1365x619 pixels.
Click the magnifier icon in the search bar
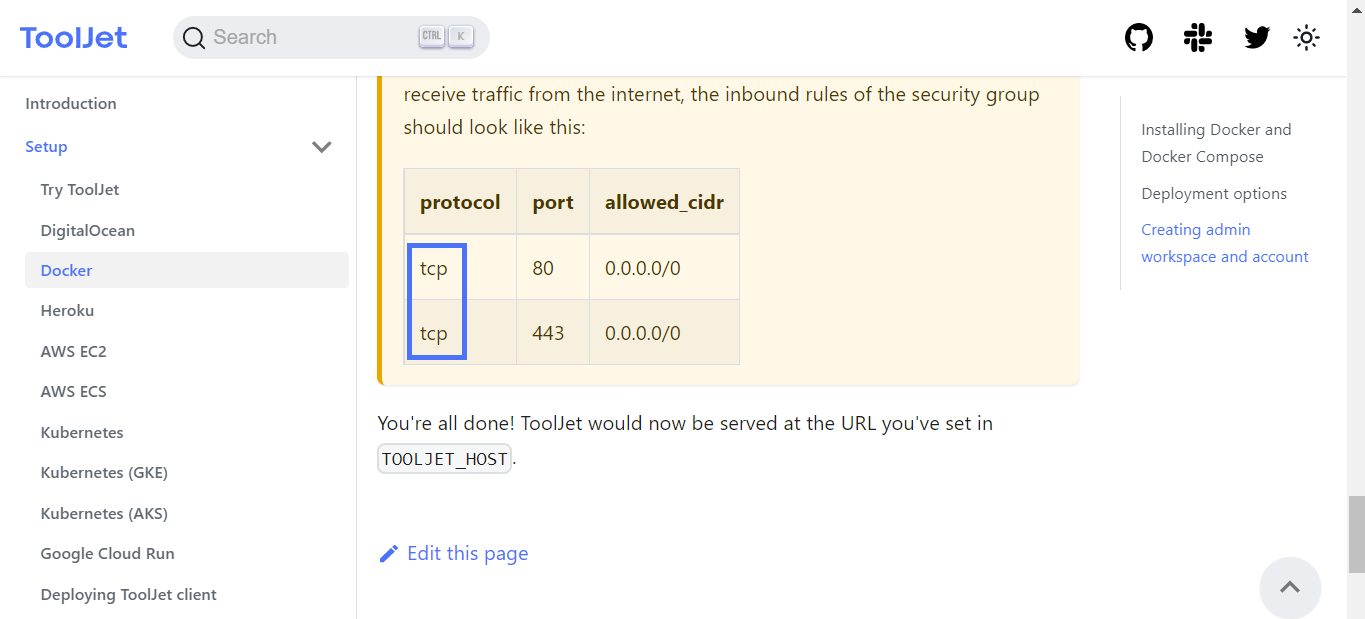click(194, 37)
